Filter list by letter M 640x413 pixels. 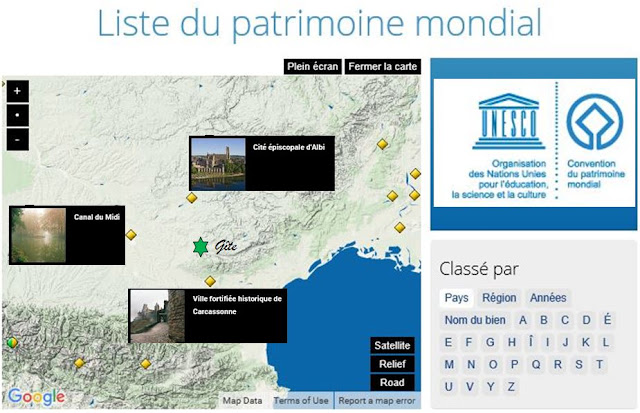coord(449,364)
